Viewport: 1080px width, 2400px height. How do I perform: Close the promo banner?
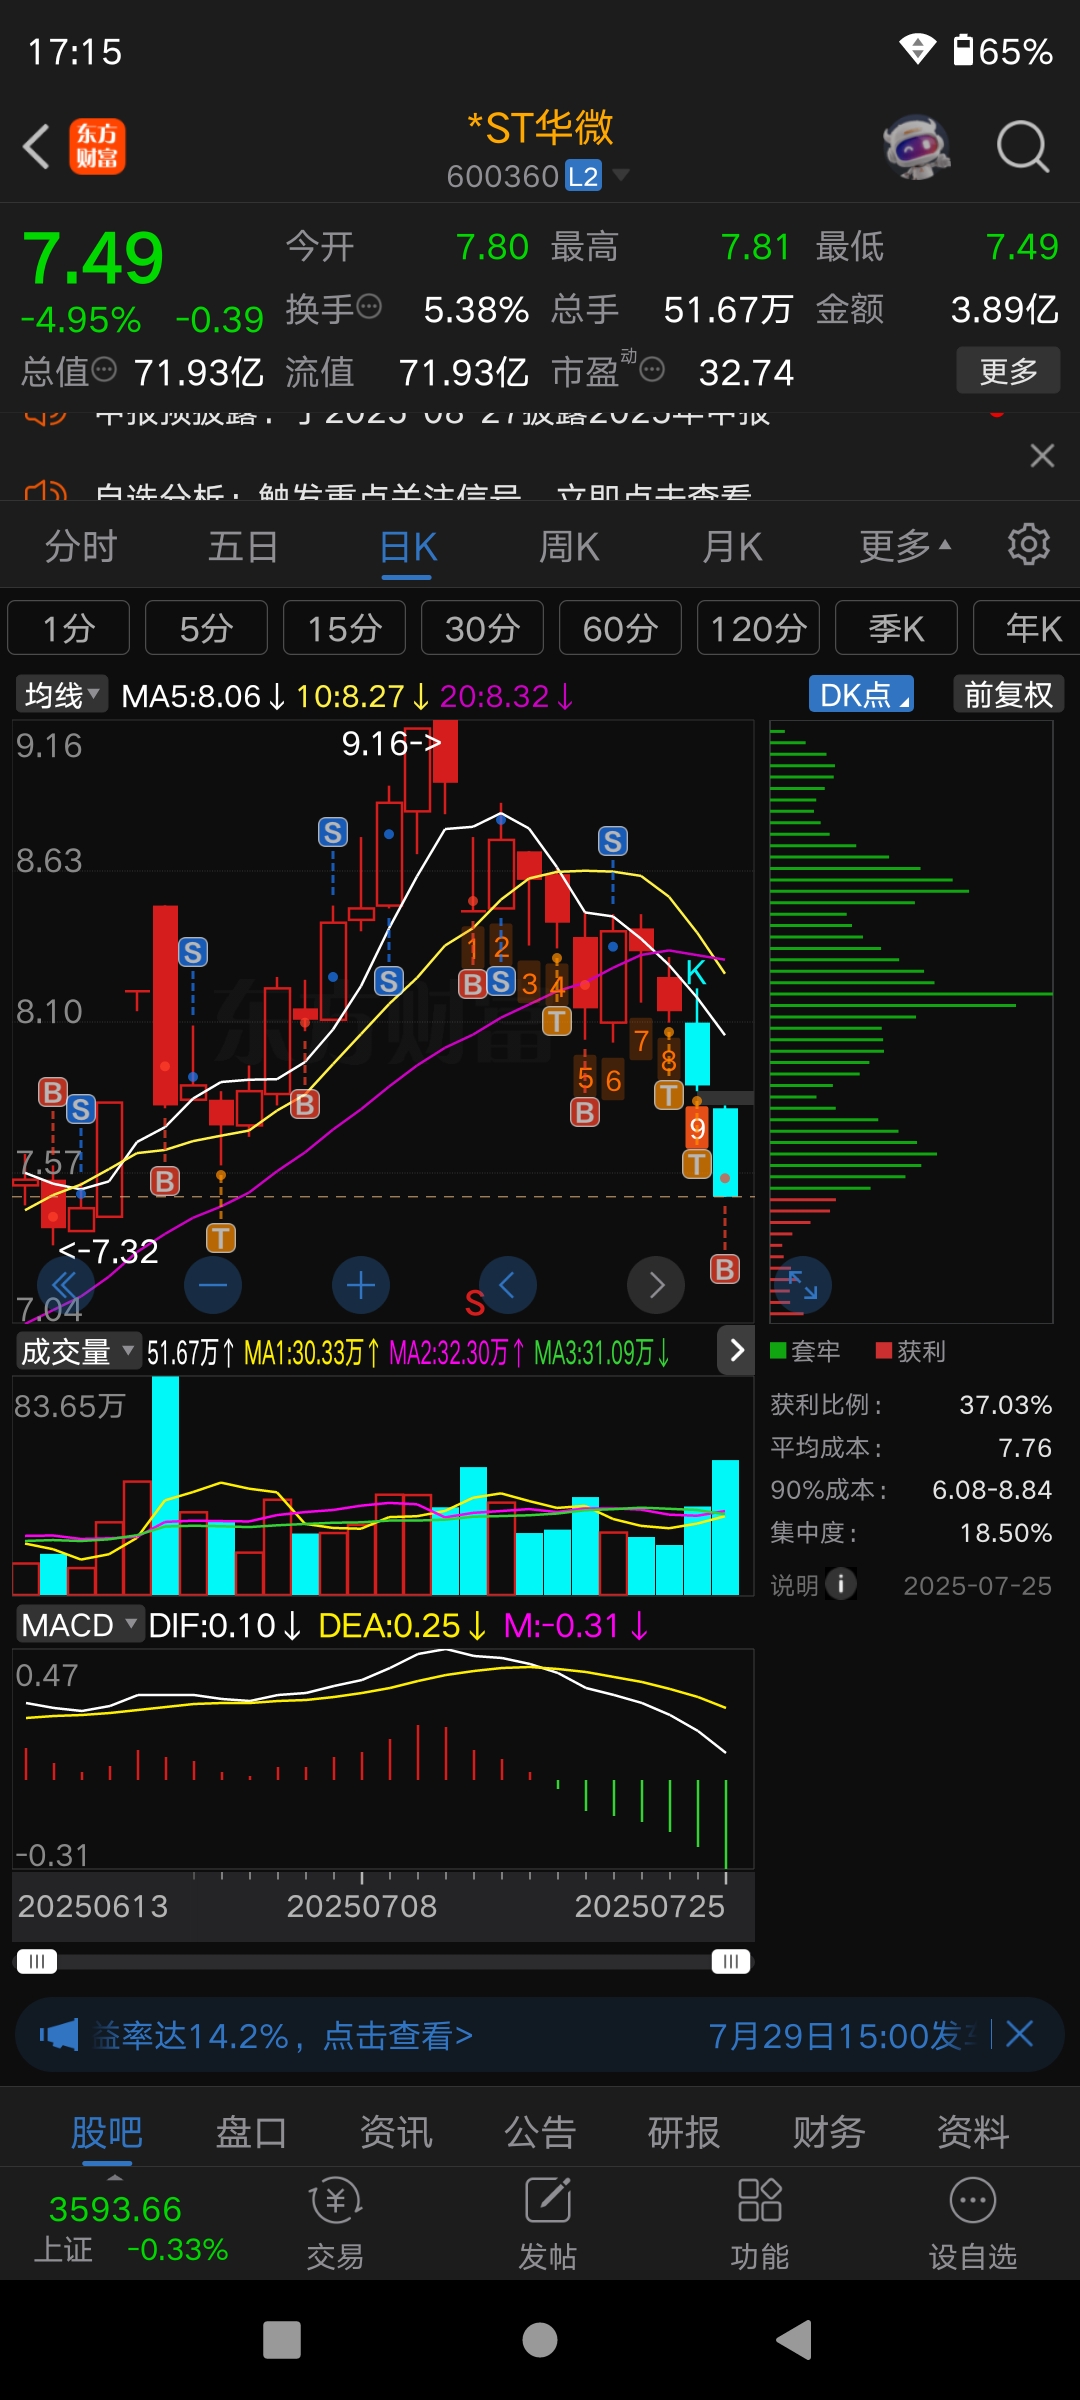click(x=1020, y=2033)
